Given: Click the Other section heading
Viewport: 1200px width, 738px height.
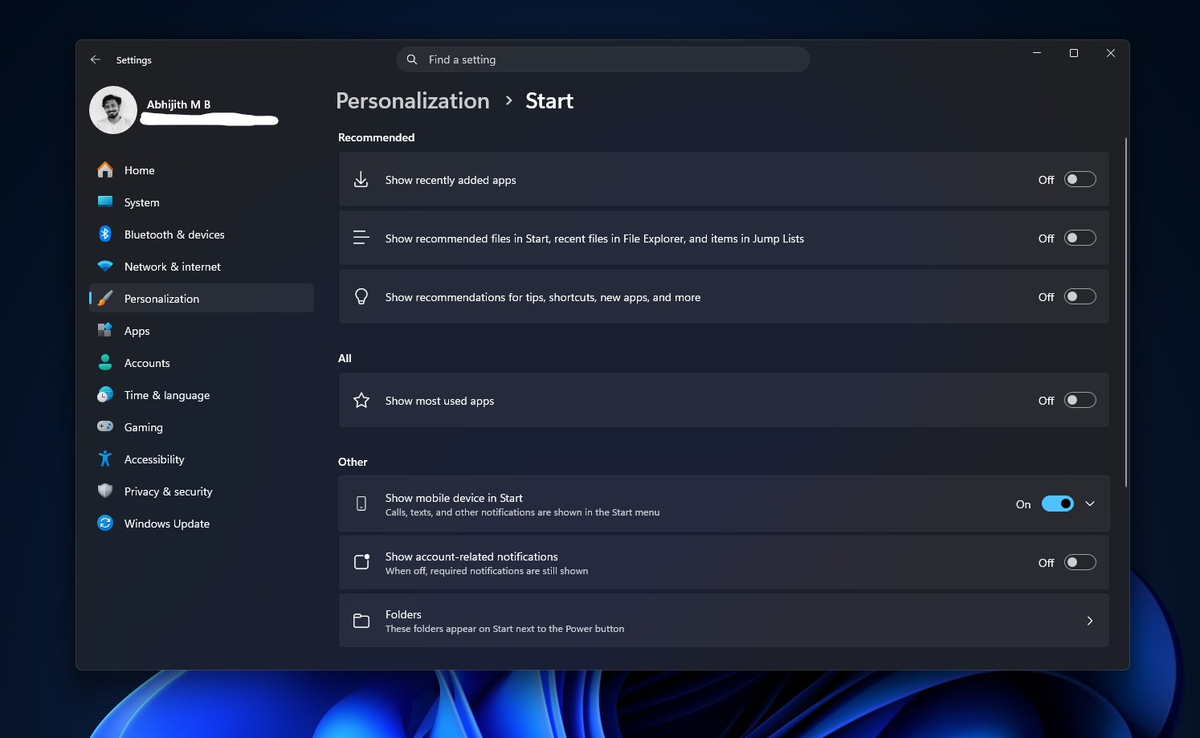Looking at the screenshot, I should [353, 462].
